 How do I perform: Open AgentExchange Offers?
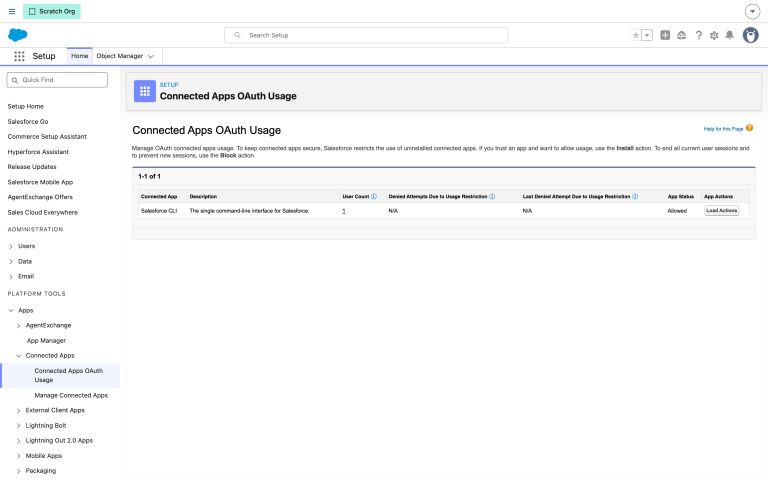click(x=40, y=197)
